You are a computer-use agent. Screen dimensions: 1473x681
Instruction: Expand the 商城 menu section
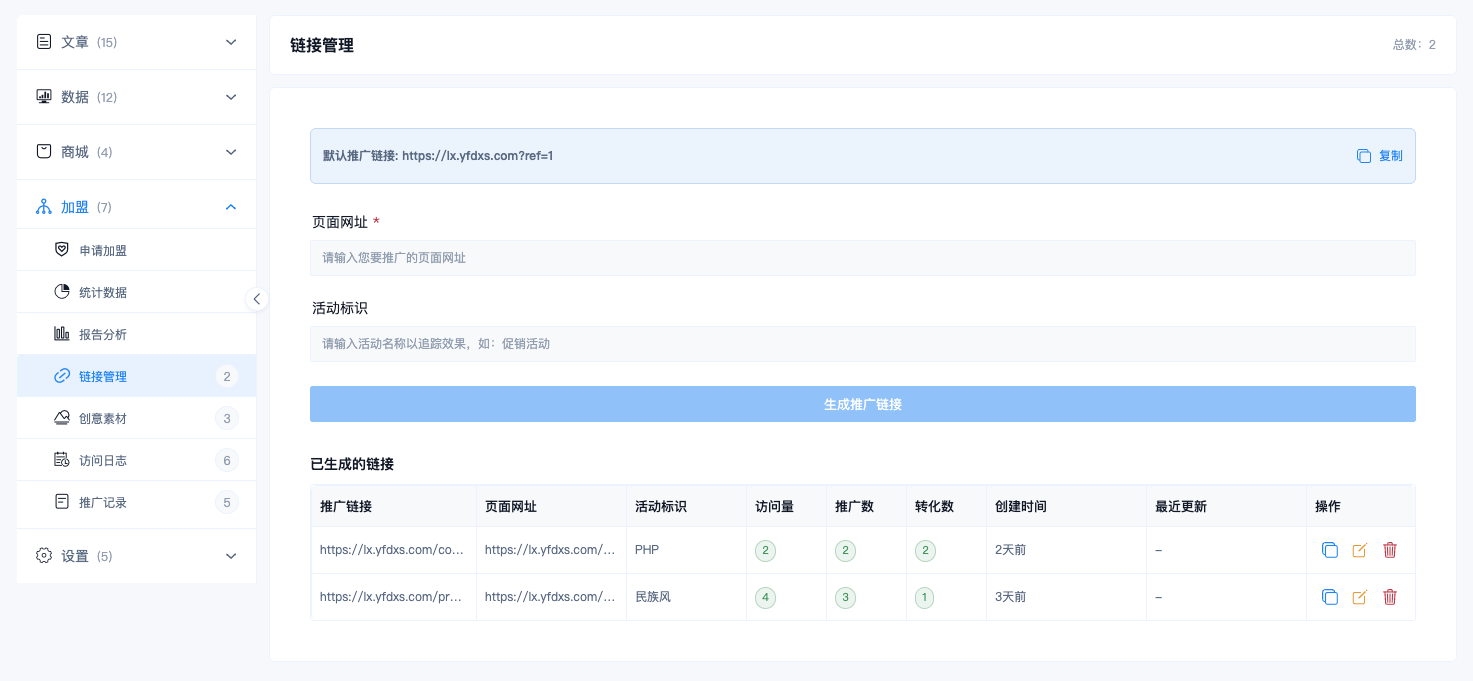click(x=136, y=152)
